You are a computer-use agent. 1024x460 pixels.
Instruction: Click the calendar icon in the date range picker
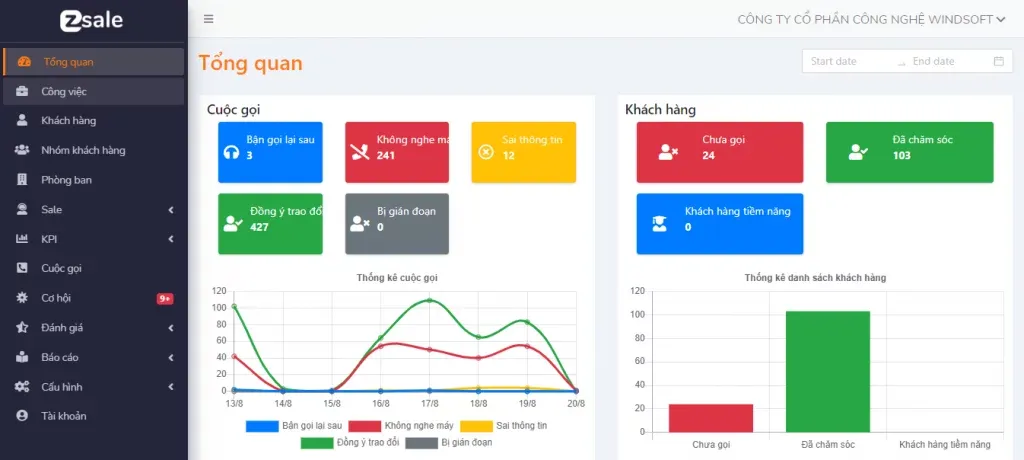tap(998, 61)
